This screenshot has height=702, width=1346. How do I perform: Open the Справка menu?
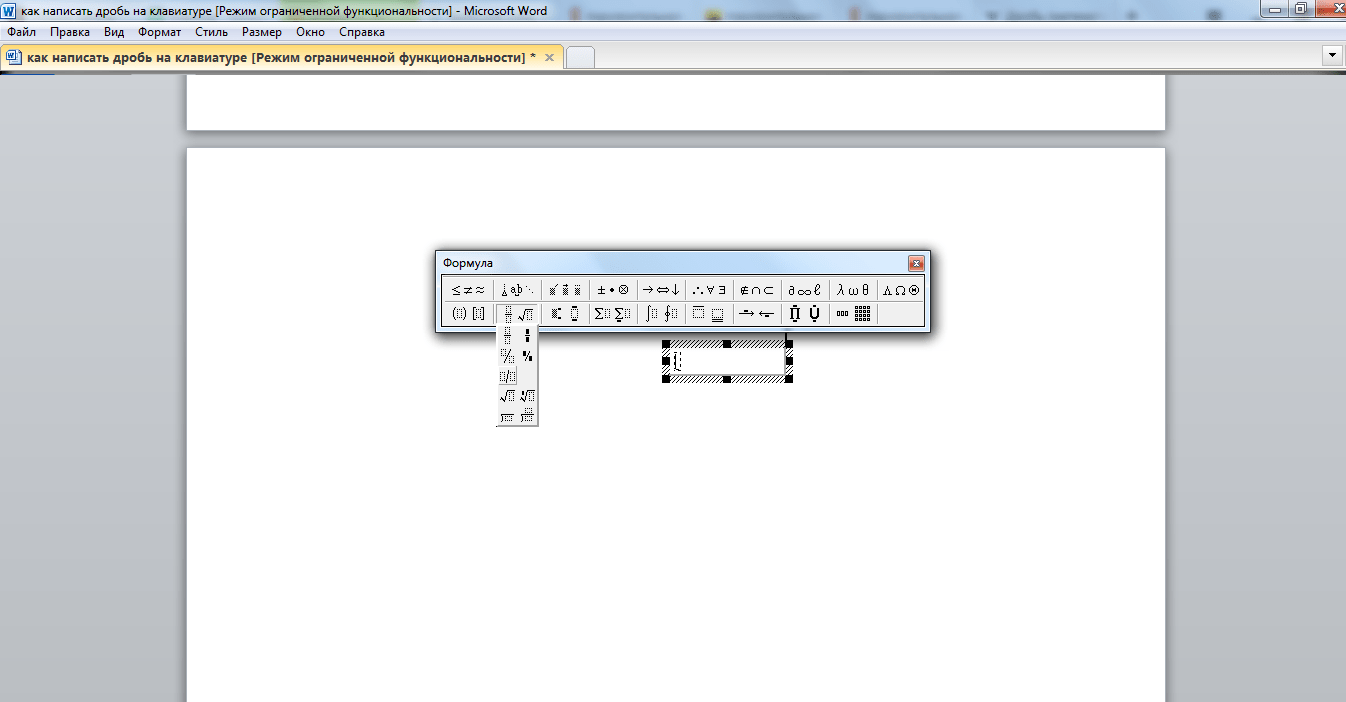tap(362, 32)
